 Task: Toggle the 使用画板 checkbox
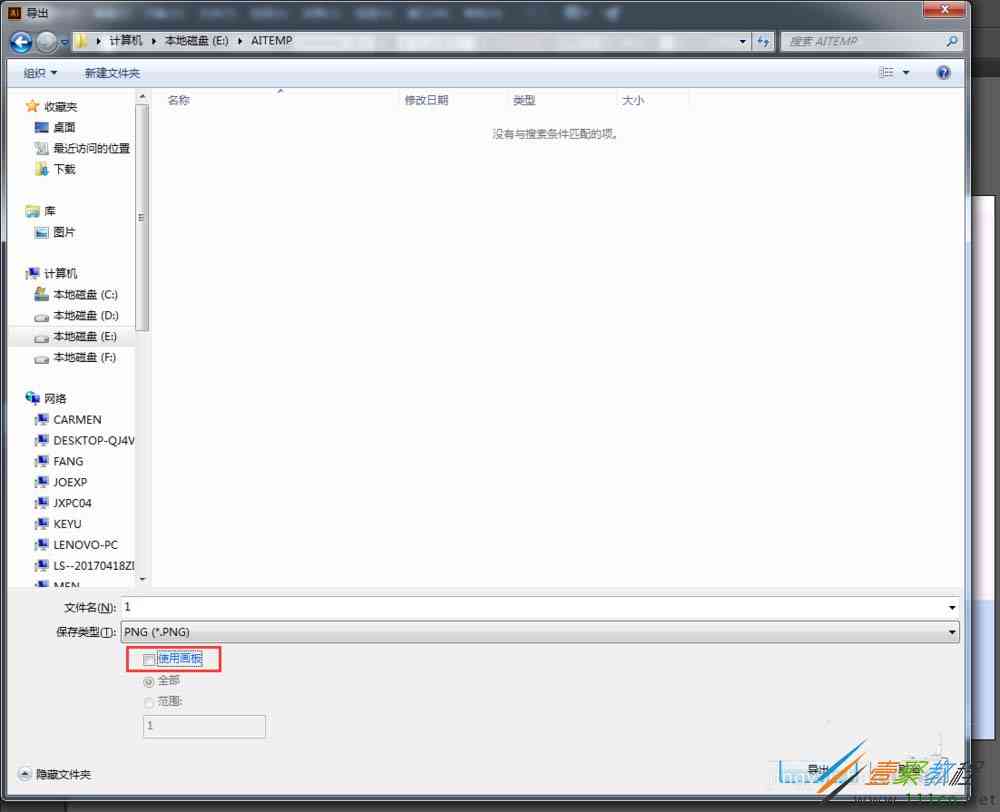click(x=149, y=660)
